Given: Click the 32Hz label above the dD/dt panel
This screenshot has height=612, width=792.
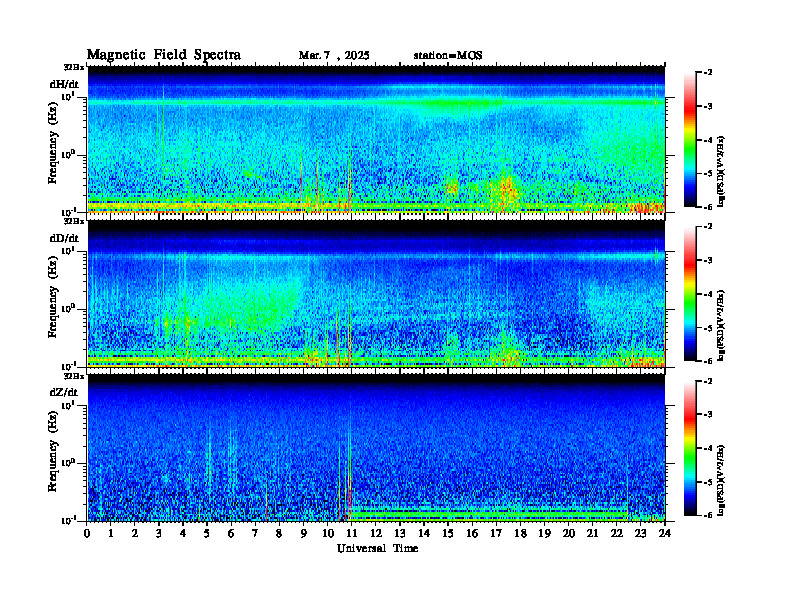Looking at the screenshot, I should coord(74,221).
